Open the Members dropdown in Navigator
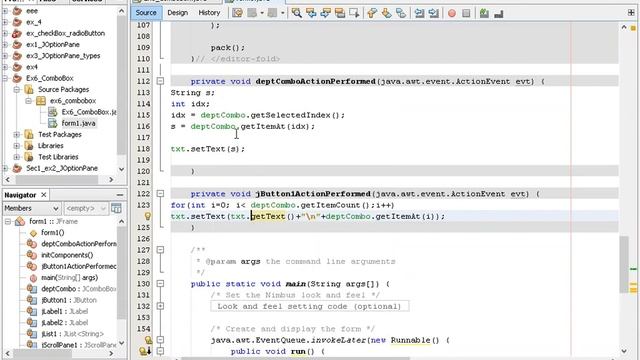This screenshot has width=640, height=360. click(31, 208)
